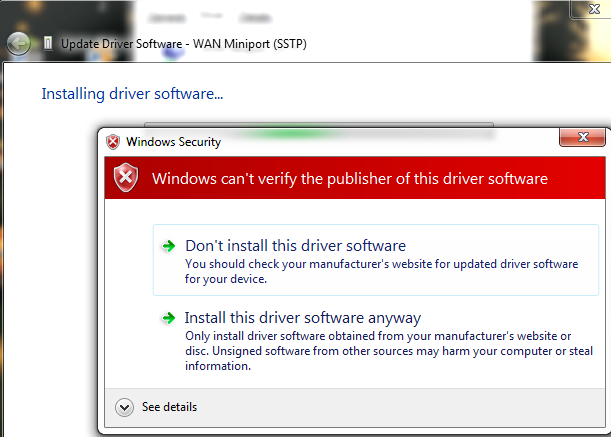This screenshot has width=611, height=437.
Task: Click 'Windows can't verify the publisher' banner text
Action: 350,179
